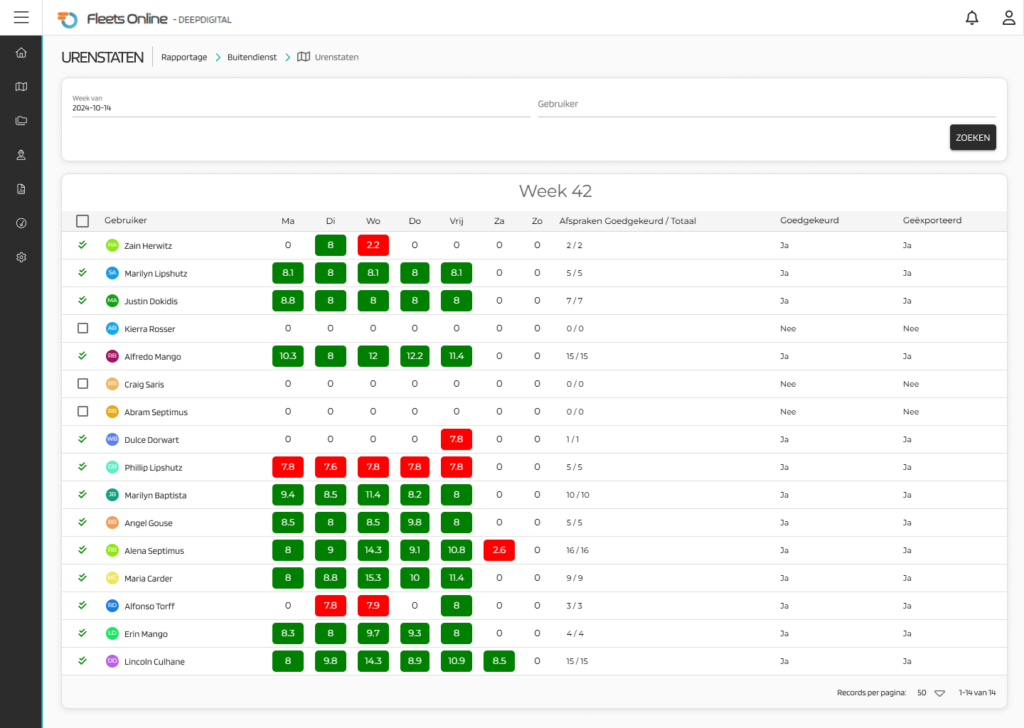
Task: Open Zain Herwitz's Wednesday 2.2 hours
Action: coord(373,245)
